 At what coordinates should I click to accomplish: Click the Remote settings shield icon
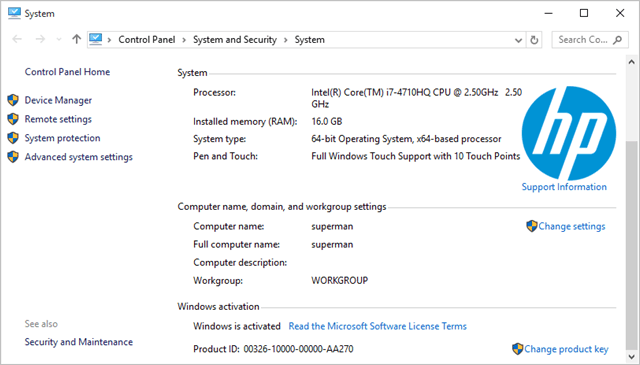pos(13,119)
